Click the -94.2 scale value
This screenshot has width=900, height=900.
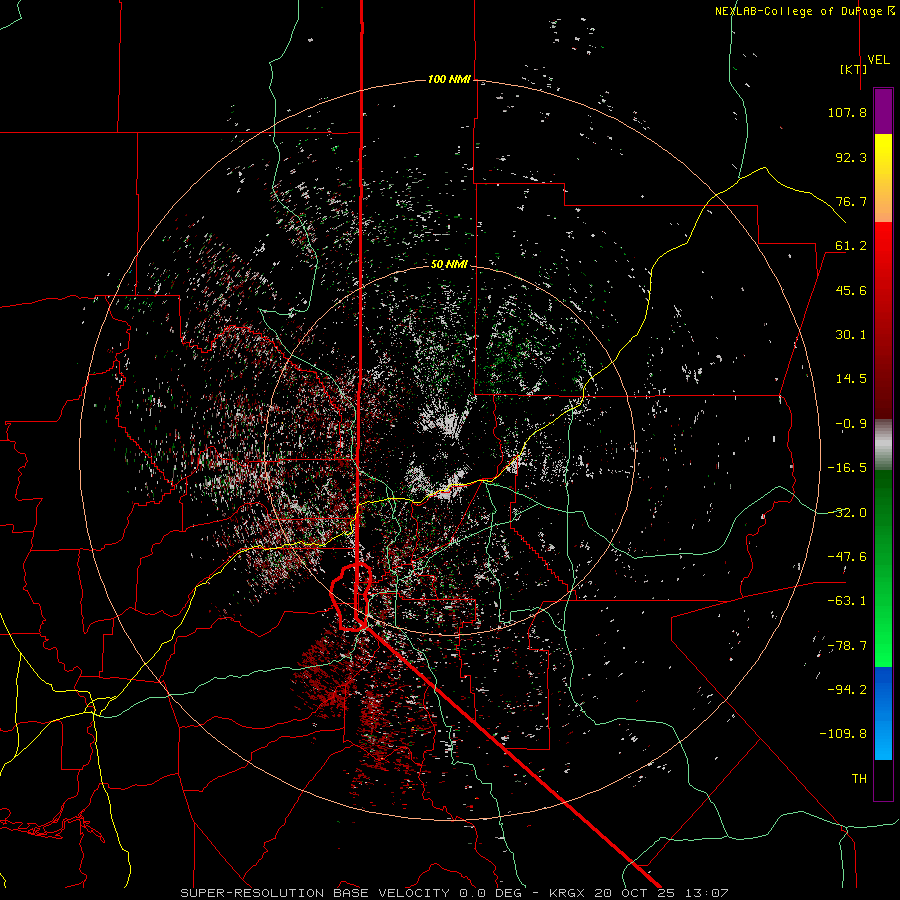point(847,690)
